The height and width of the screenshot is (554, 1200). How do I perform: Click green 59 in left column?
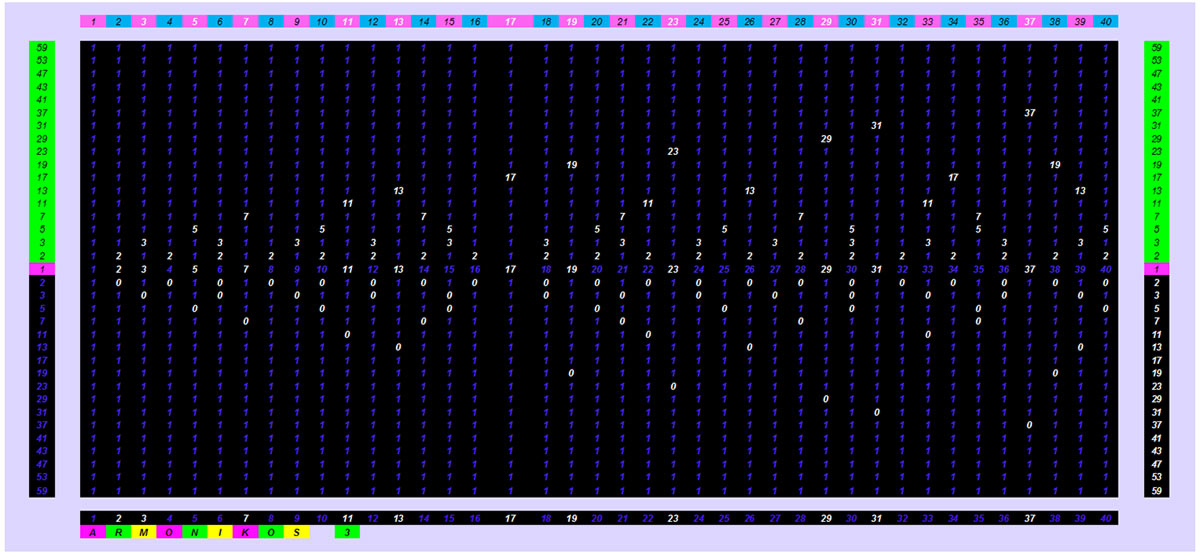coord(43,47)
